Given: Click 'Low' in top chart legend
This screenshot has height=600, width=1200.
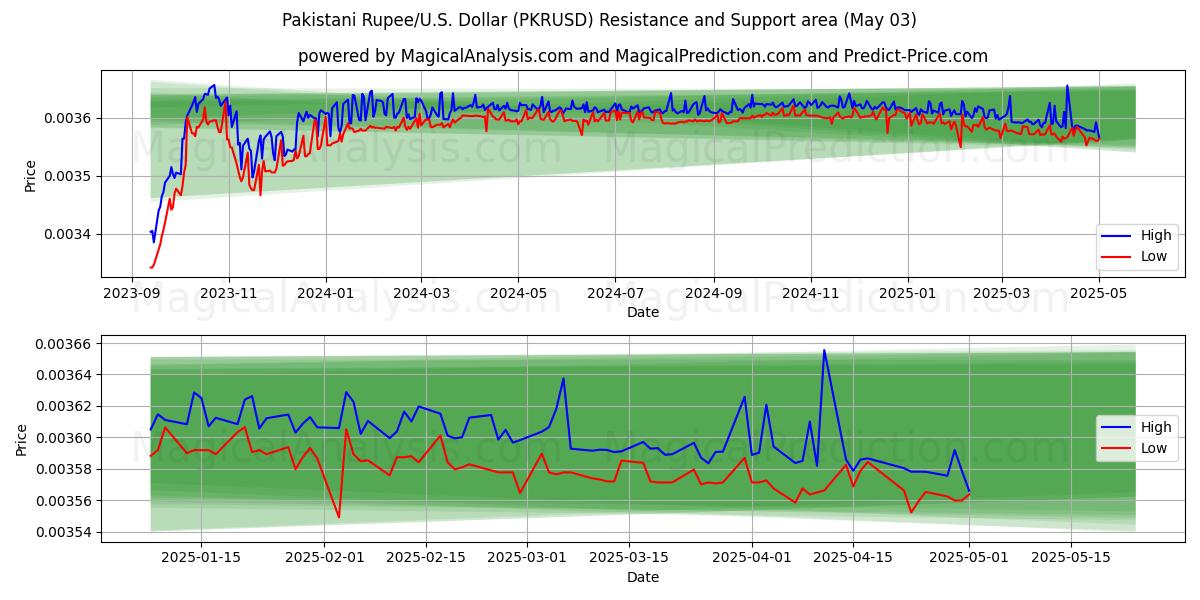Looking at the screenshot, I should pyautogui.click(x=1154, y=257).
